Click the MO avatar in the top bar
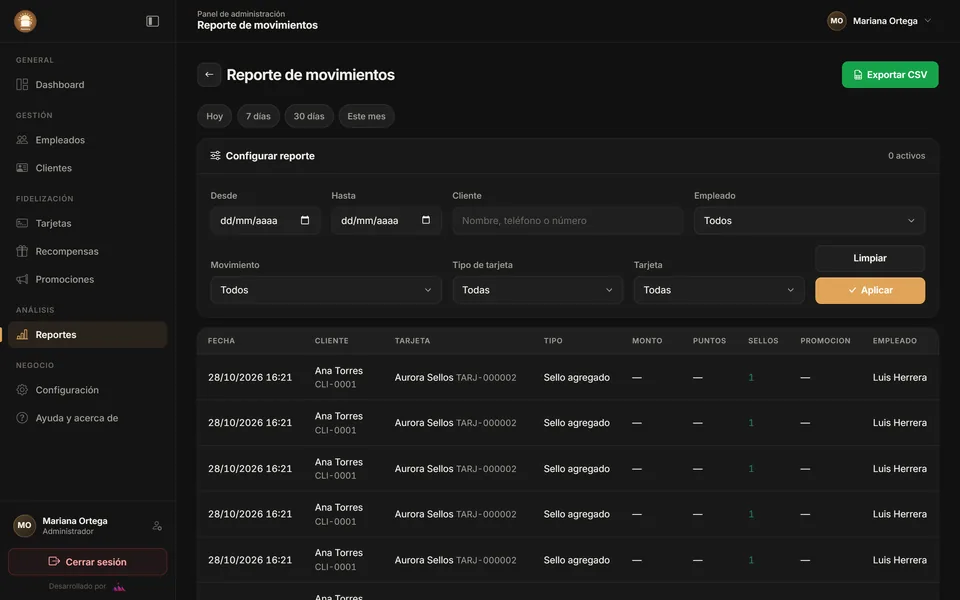960x600 pixels. [x=836, y=21]
